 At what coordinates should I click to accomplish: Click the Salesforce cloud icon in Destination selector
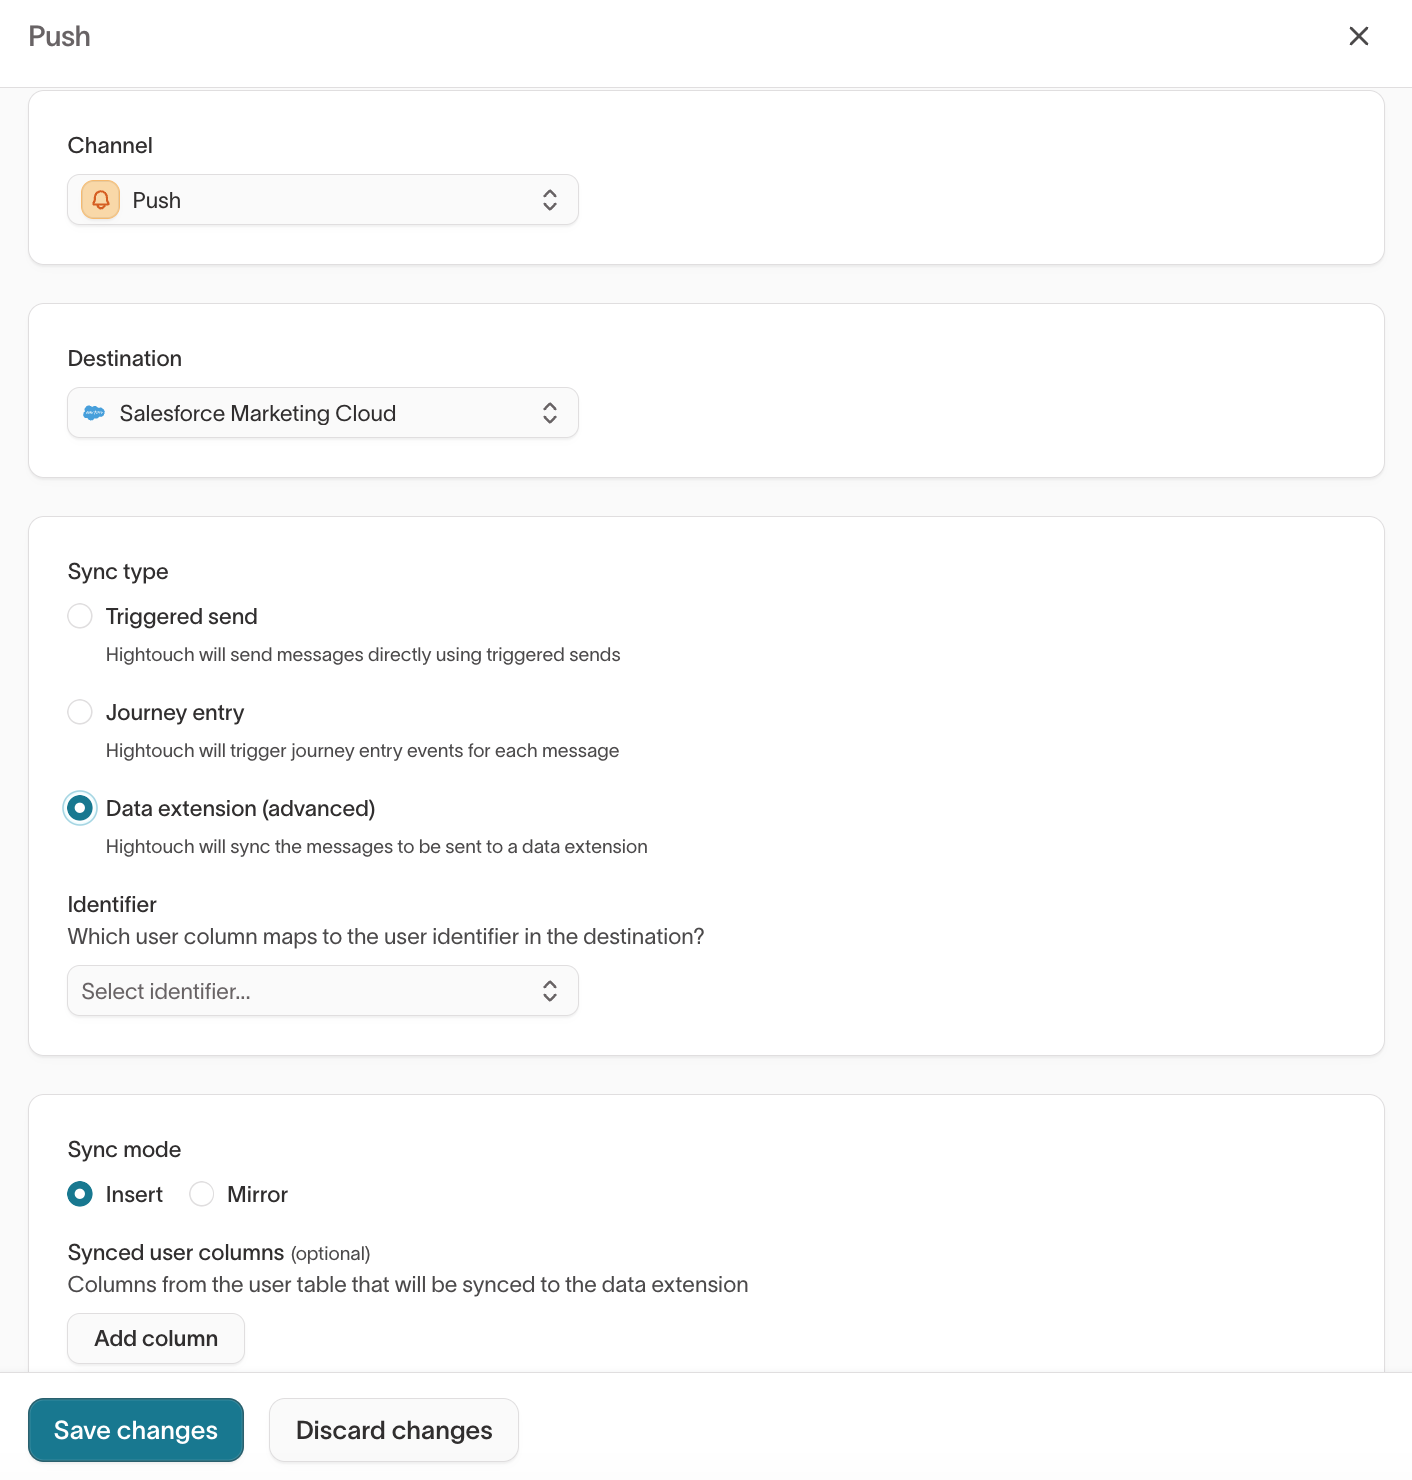coord(94,413)
